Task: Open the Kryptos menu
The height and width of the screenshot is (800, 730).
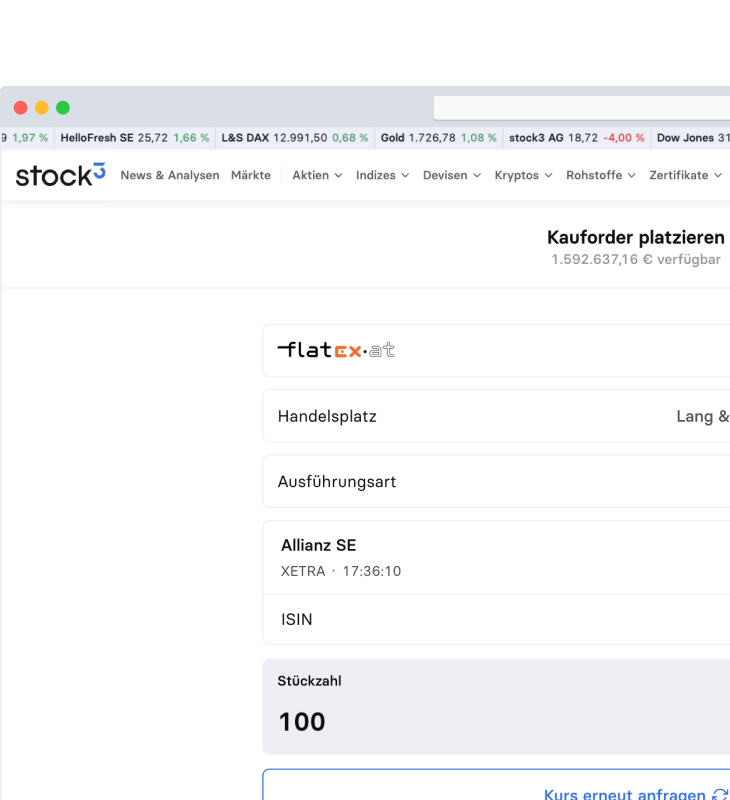Action: pyautogui.click(x=523, y=175)
